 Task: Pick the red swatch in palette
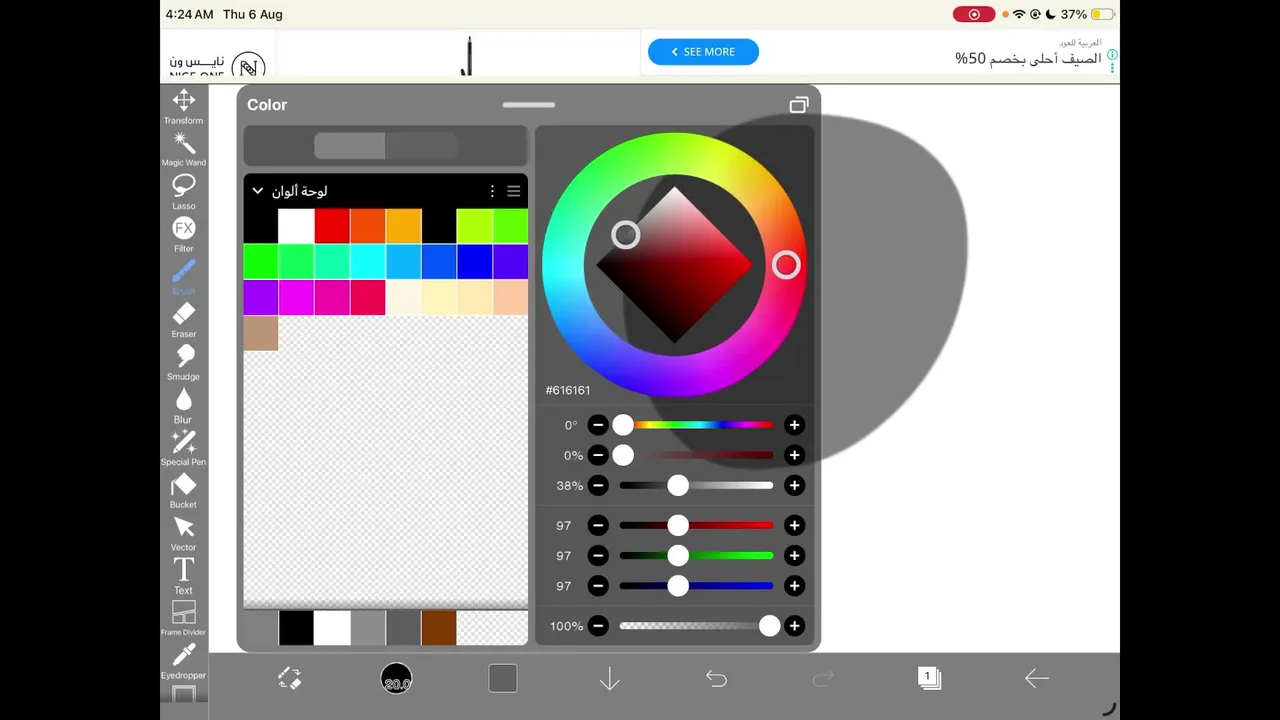pos(332,226)
